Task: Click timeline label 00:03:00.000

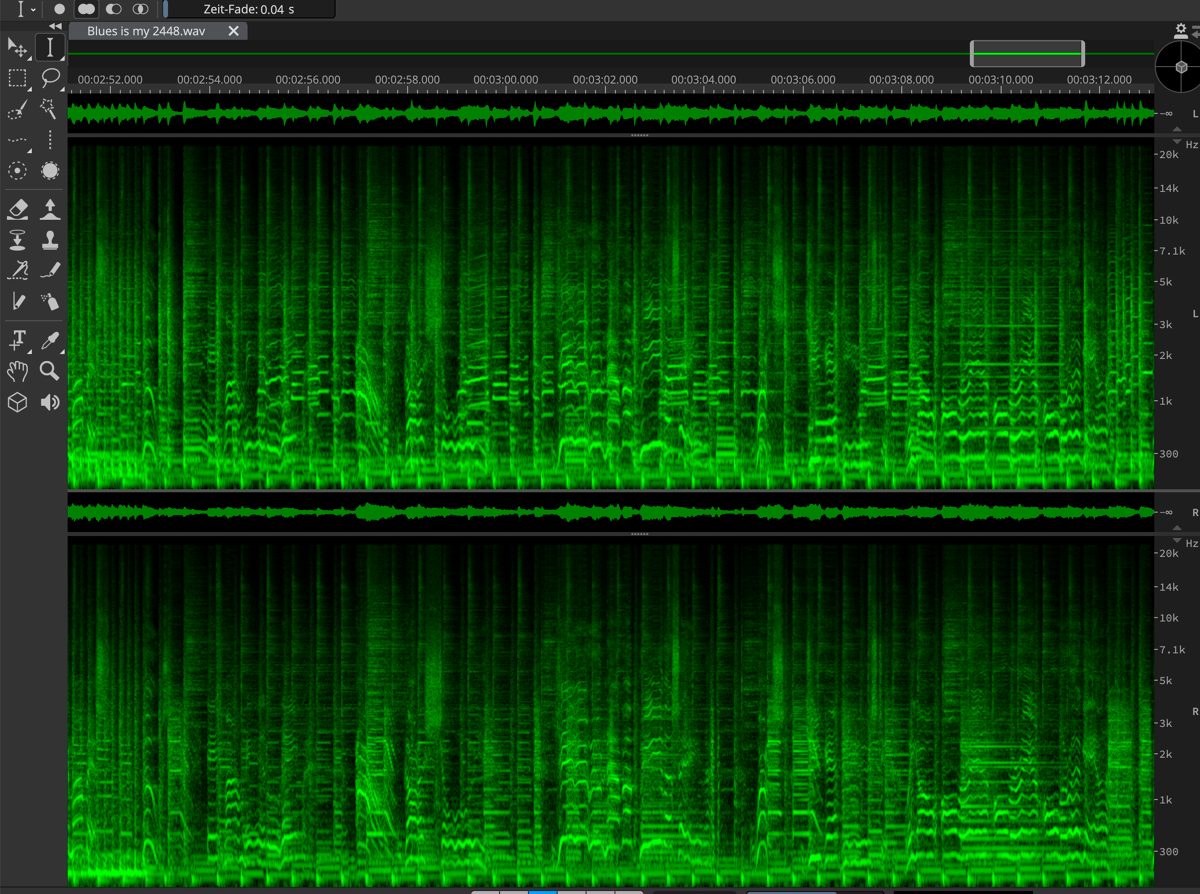Action: (506, 80)
